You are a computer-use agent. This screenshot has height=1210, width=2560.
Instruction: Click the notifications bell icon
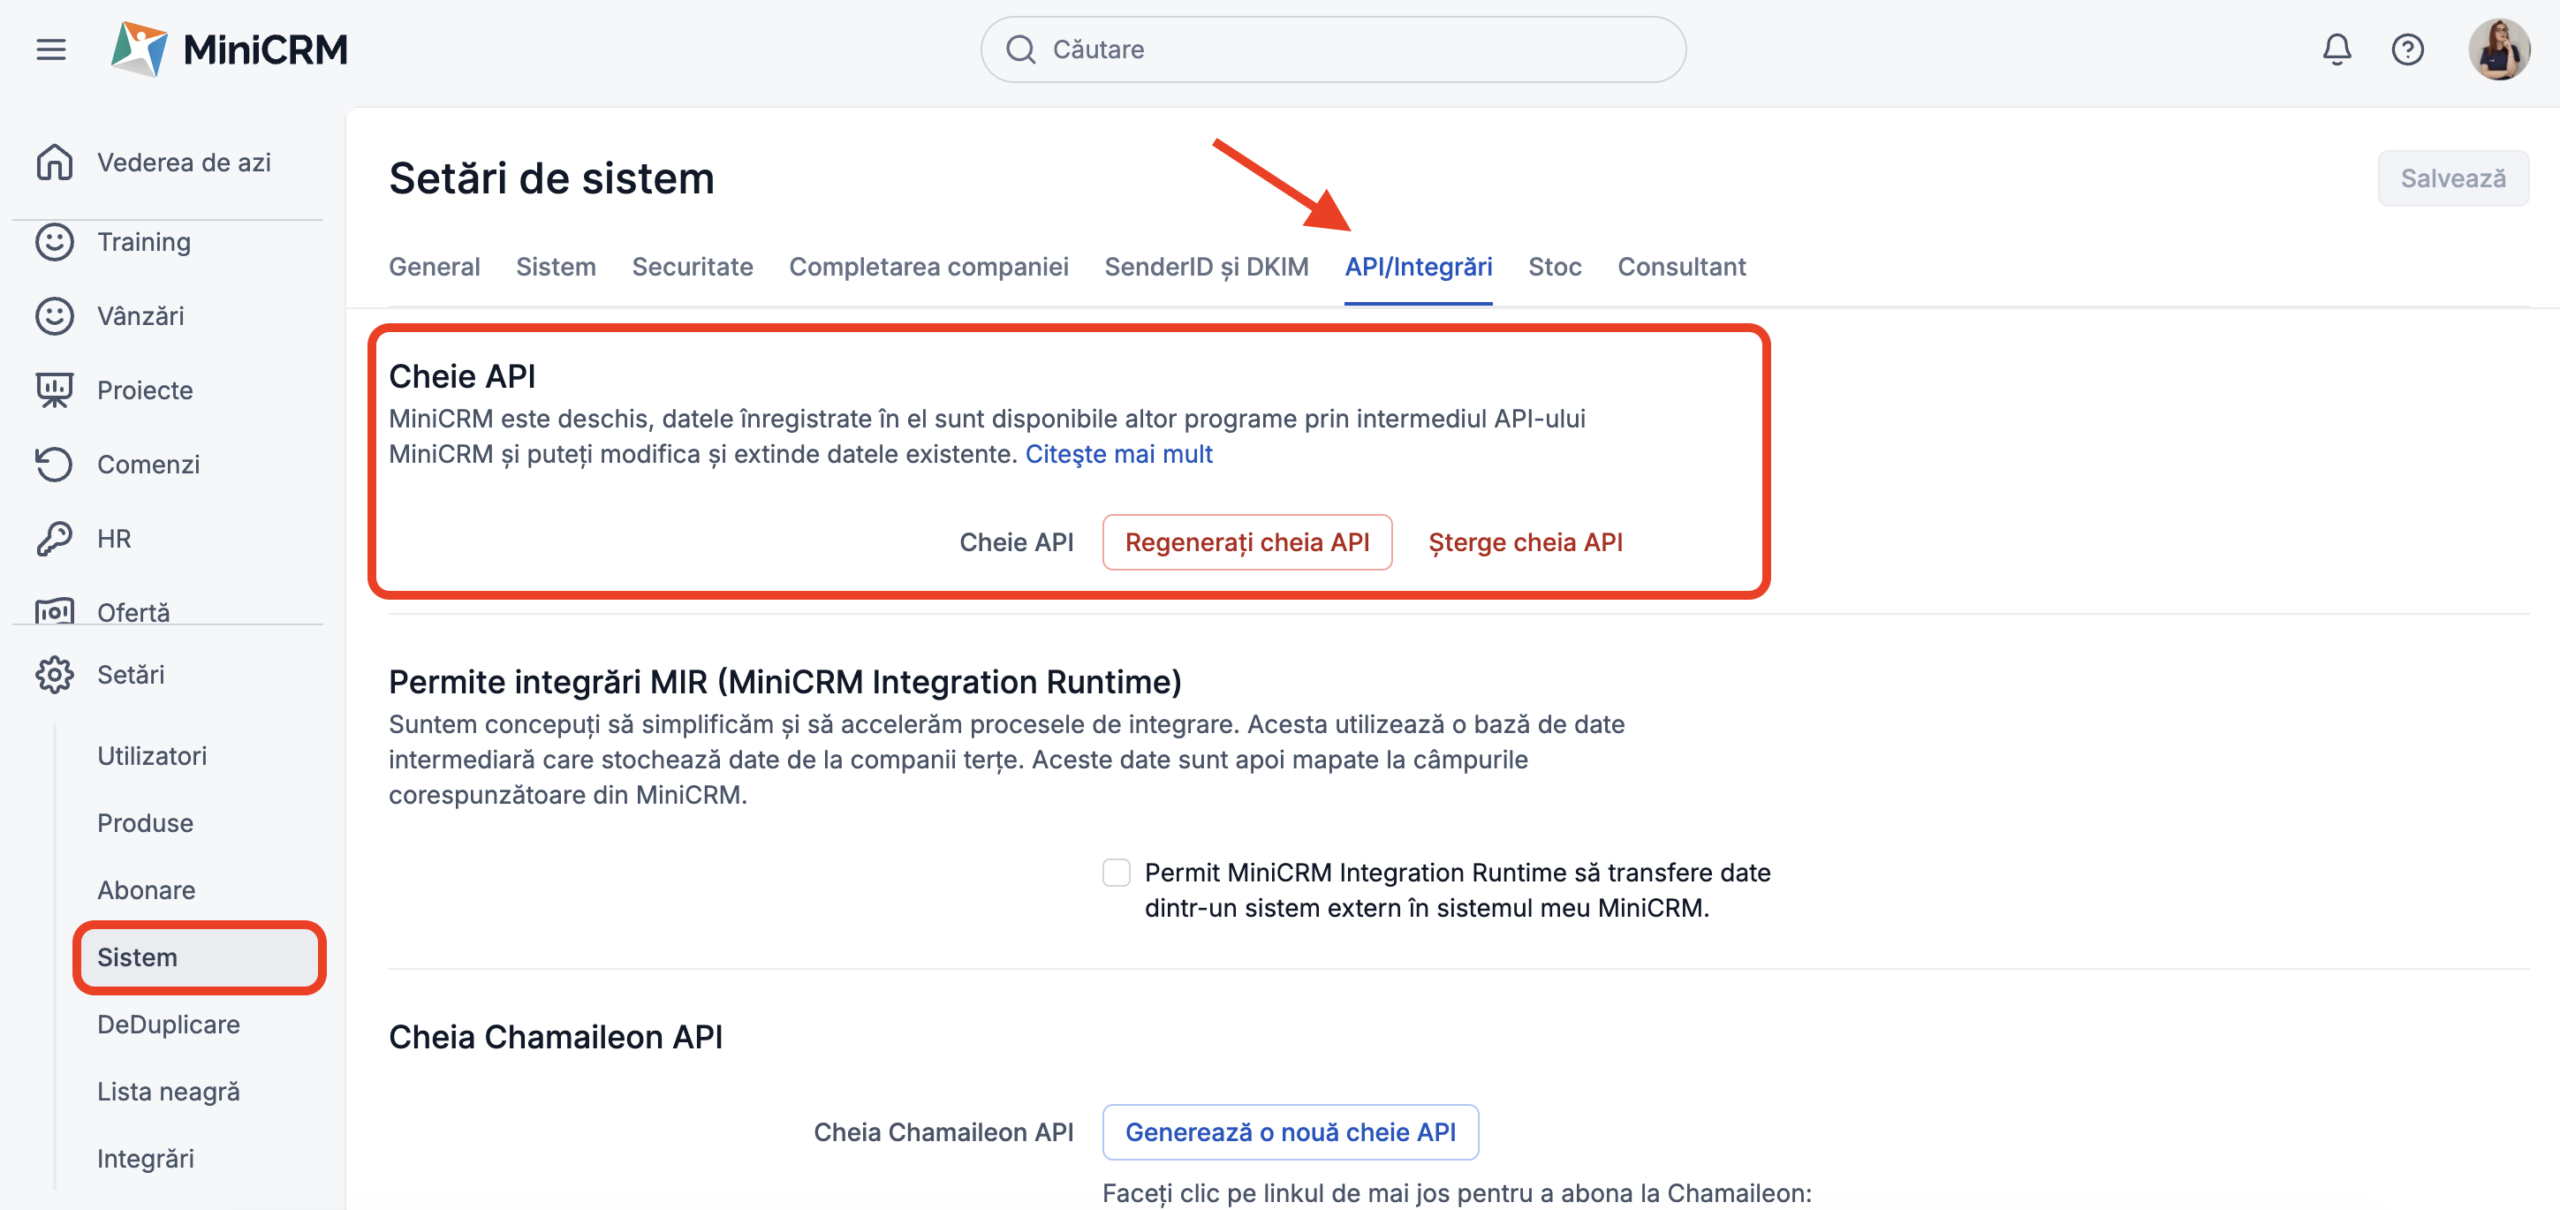pyautogui.click(x=2336, y=49)
